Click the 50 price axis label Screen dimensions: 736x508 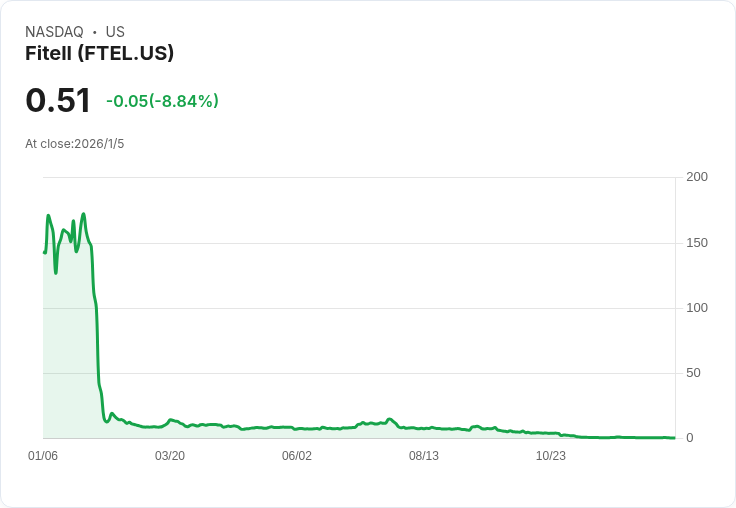coord(693,373)
